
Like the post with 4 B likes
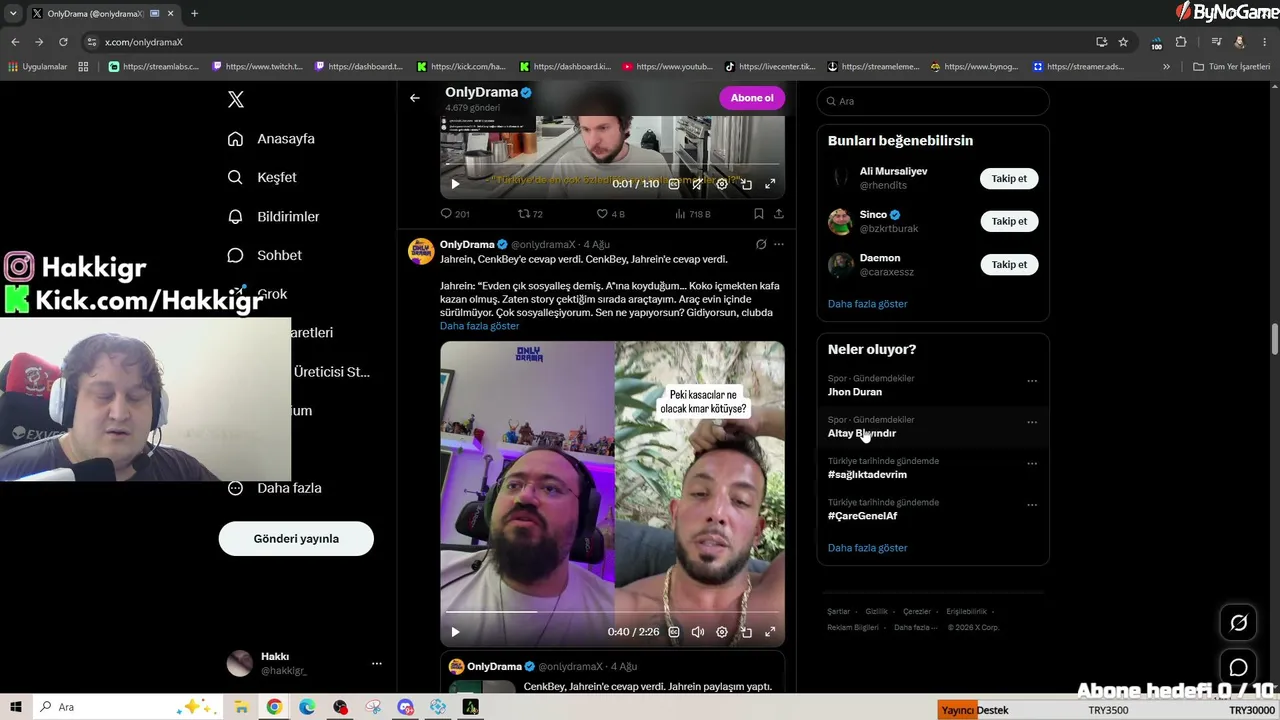coord(610,214)
